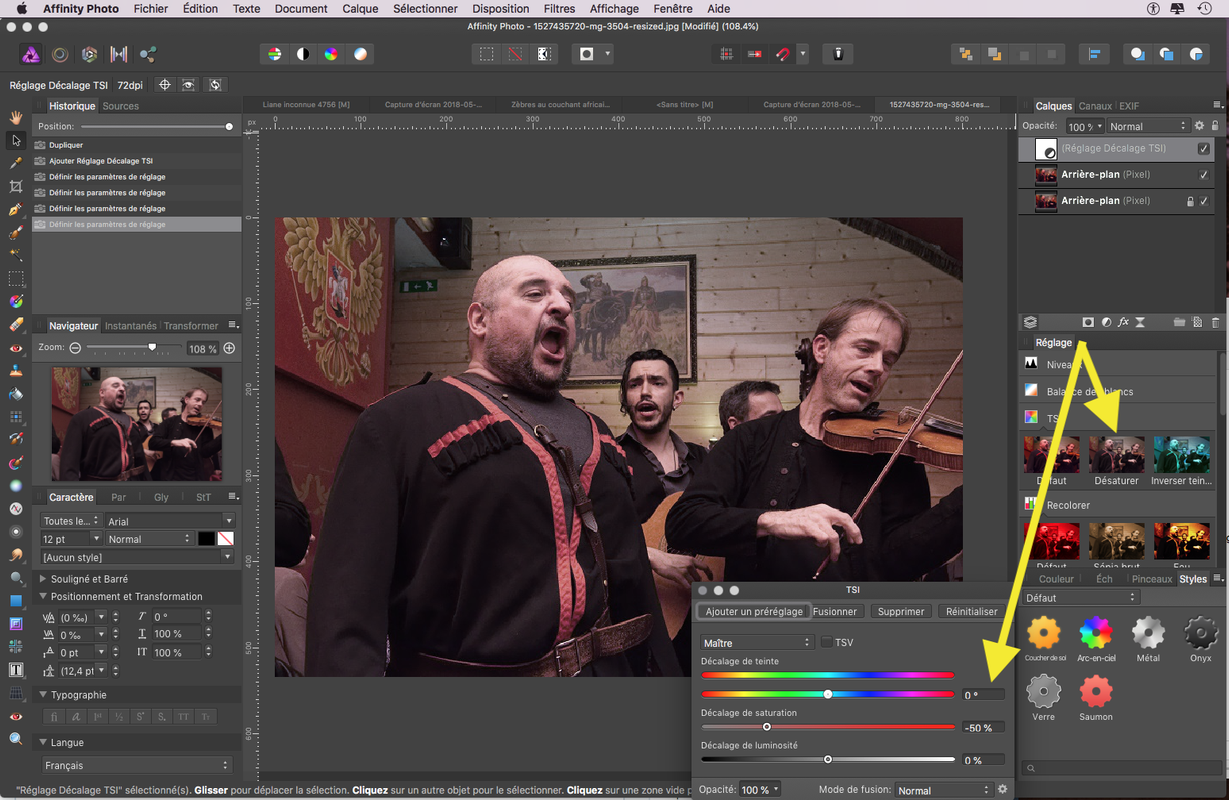Click the zoom in plus icon in Navigateur
Image resolution: width=1229 pixels, height=800 pixels.
pyautogui.click(x=229, y=348)
